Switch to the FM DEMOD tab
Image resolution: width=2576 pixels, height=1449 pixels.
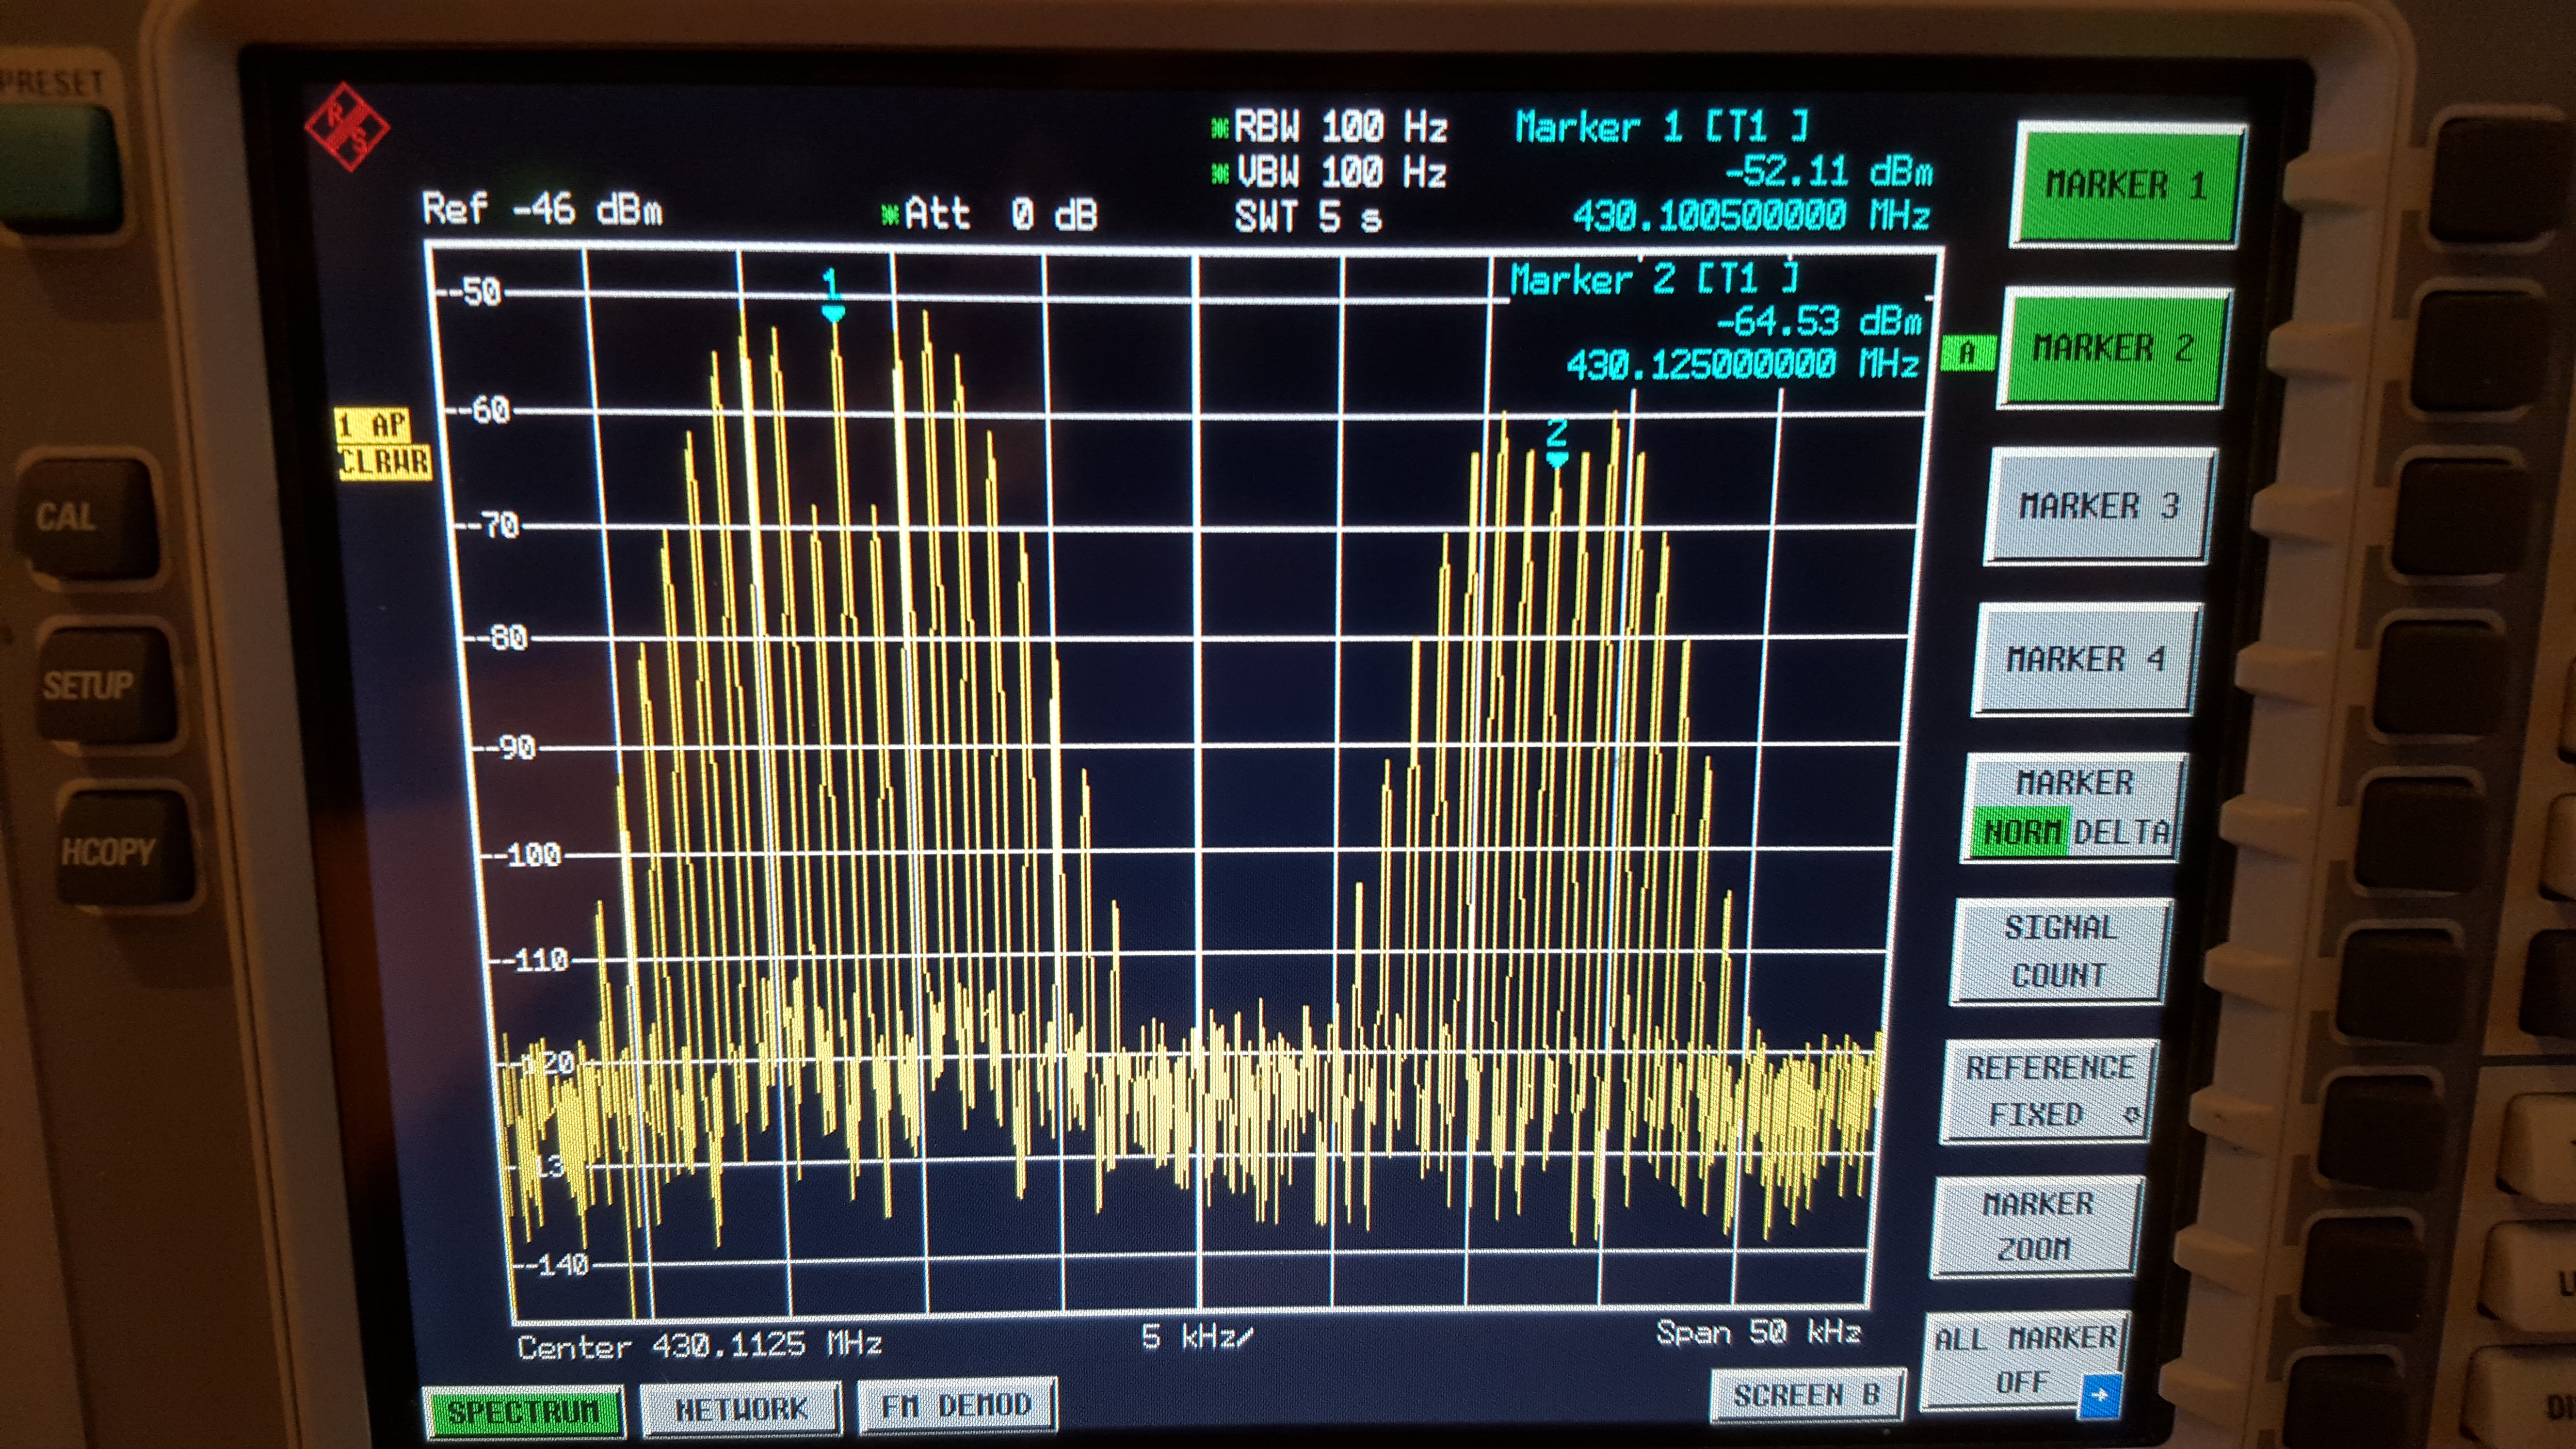pyautogui.click(x=956, y=1405)
